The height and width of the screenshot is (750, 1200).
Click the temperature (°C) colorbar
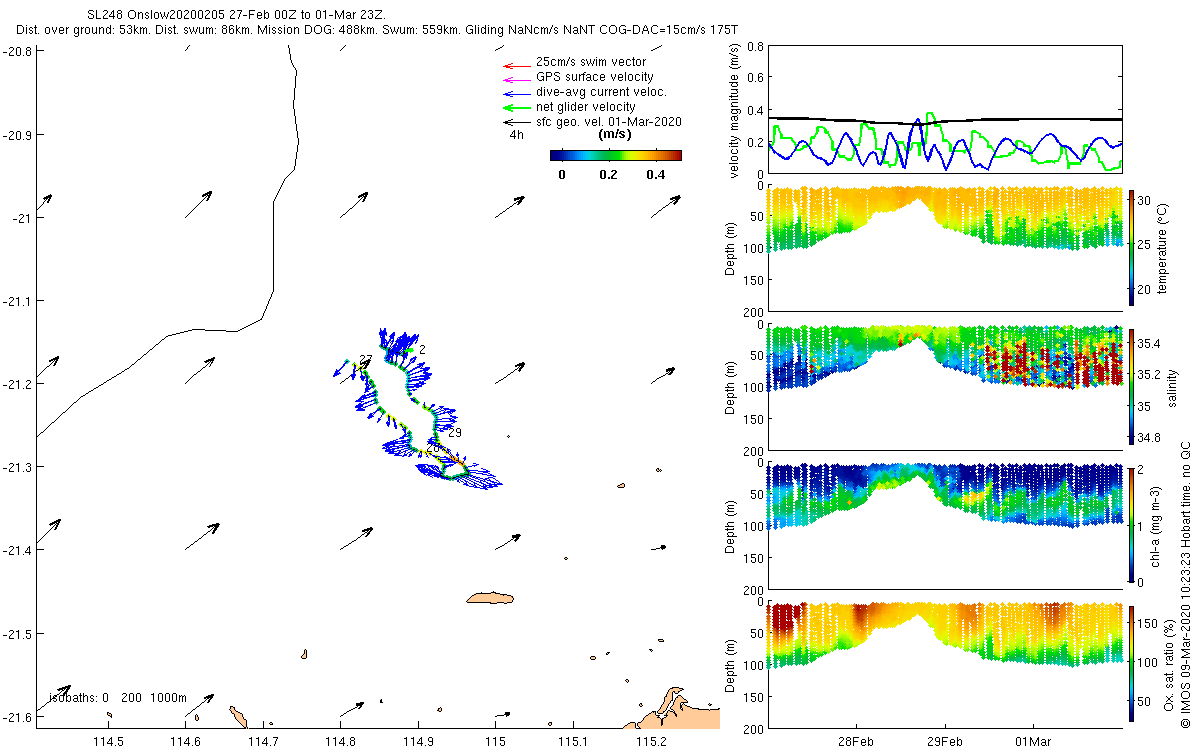click(x=1132, y=248)
